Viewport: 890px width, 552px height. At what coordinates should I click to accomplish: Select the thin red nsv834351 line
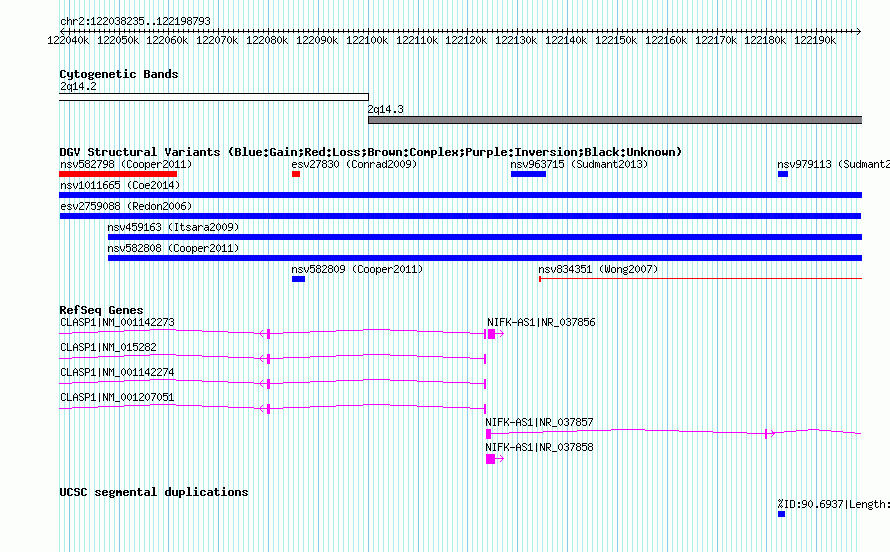click(x=700, y=279)
